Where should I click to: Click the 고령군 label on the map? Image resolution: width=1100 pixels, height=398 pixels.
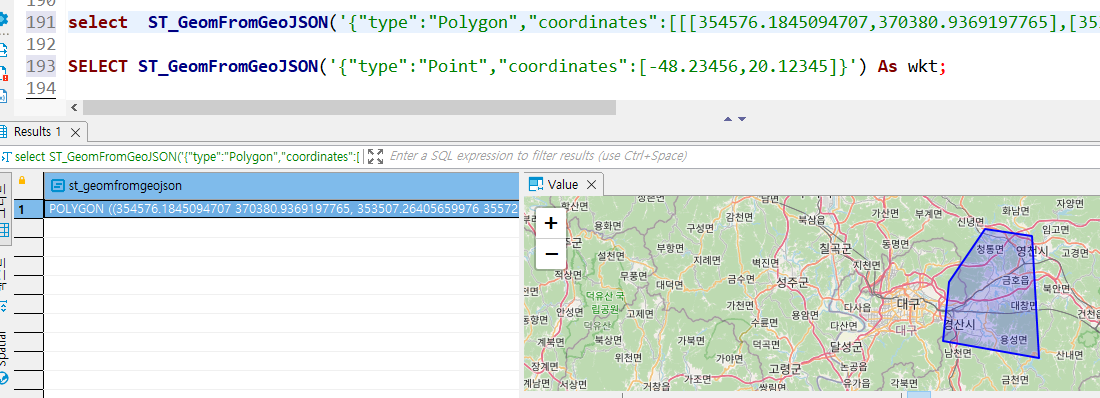[785, 369]
